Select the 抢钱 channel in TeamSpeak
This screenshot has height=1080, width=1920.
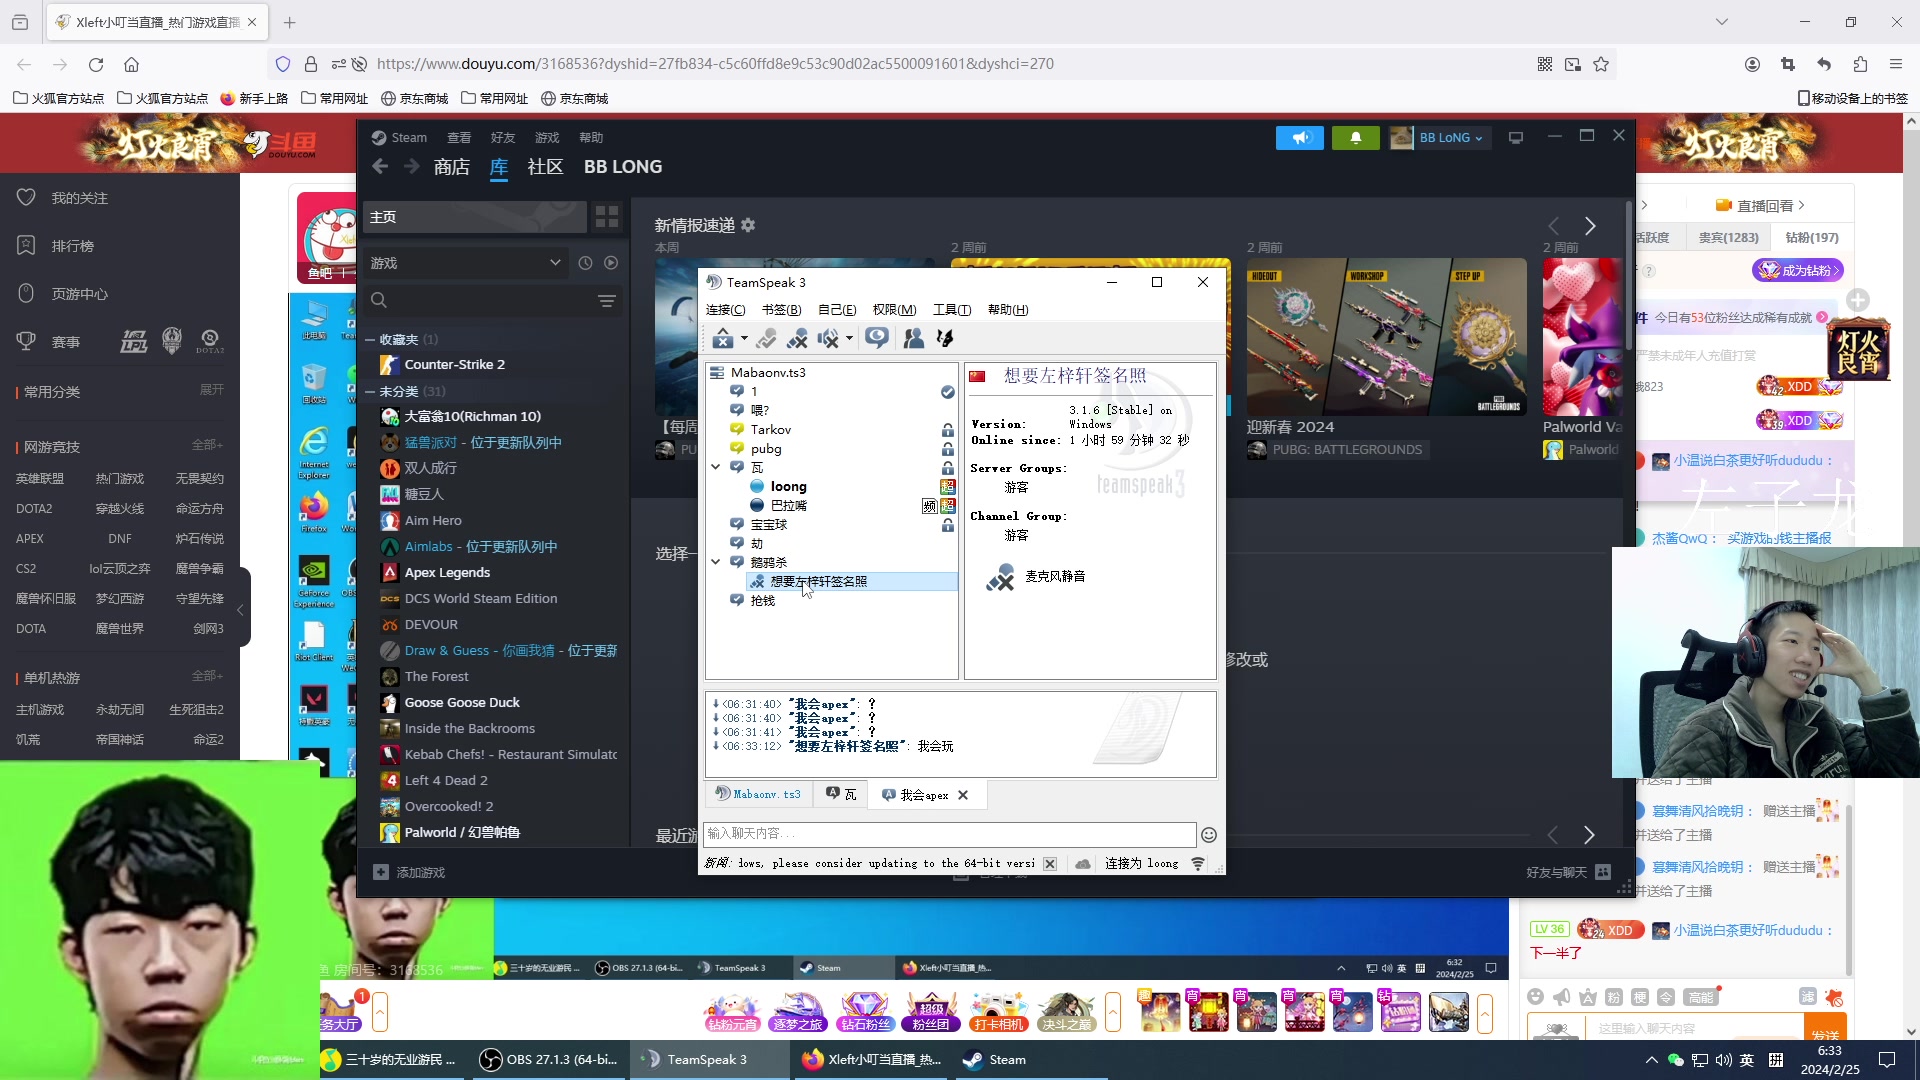click(x=763, y=601)
